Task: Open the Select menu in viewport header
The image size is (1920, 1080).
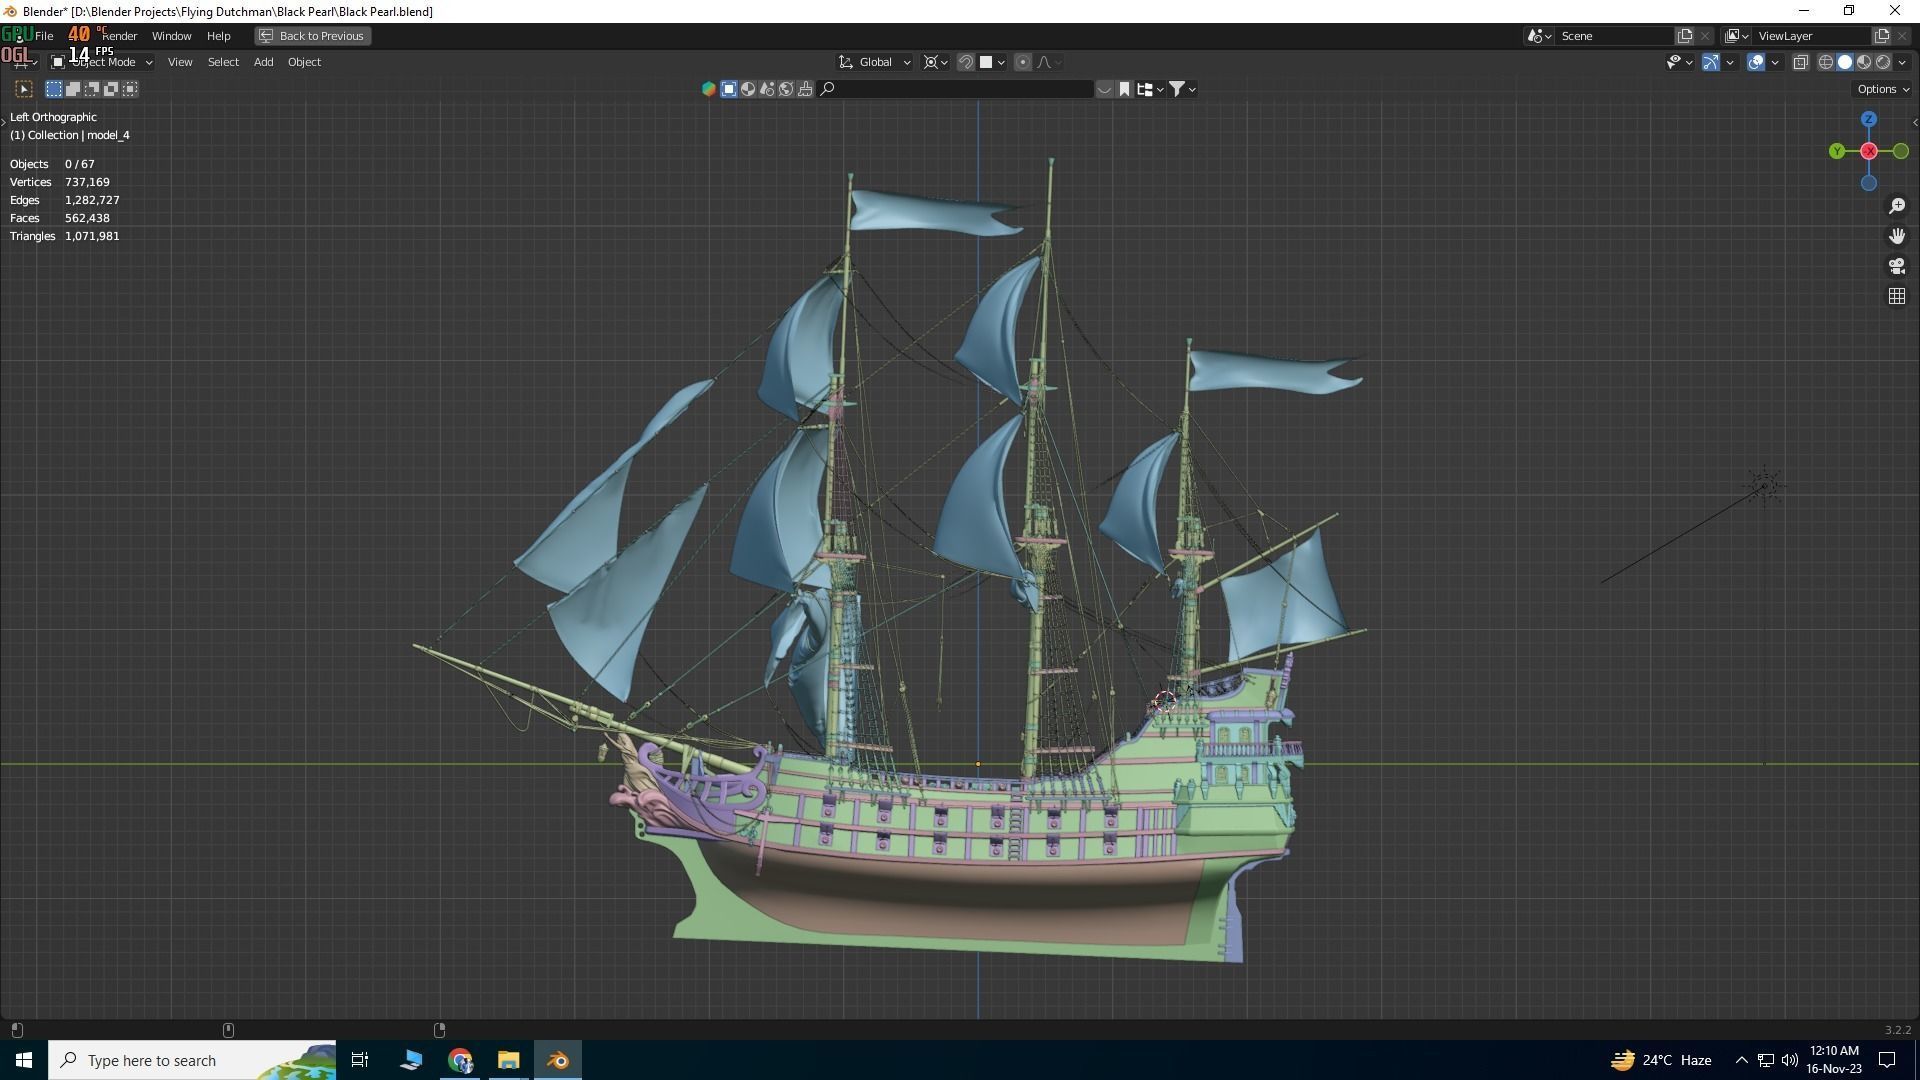Action: tap(223, 62)
